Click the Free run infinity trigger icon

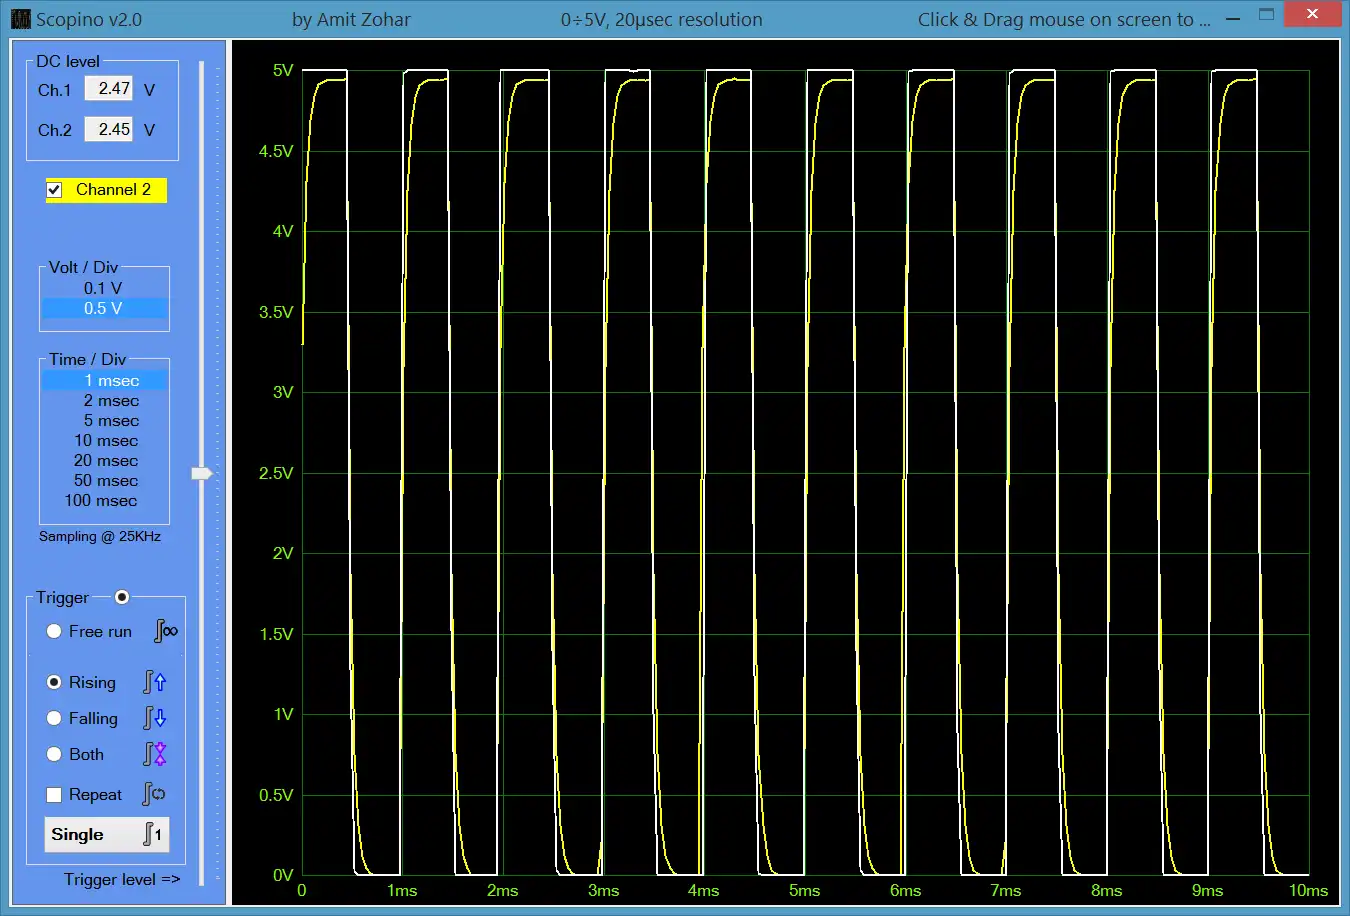[x=166, y=631]
